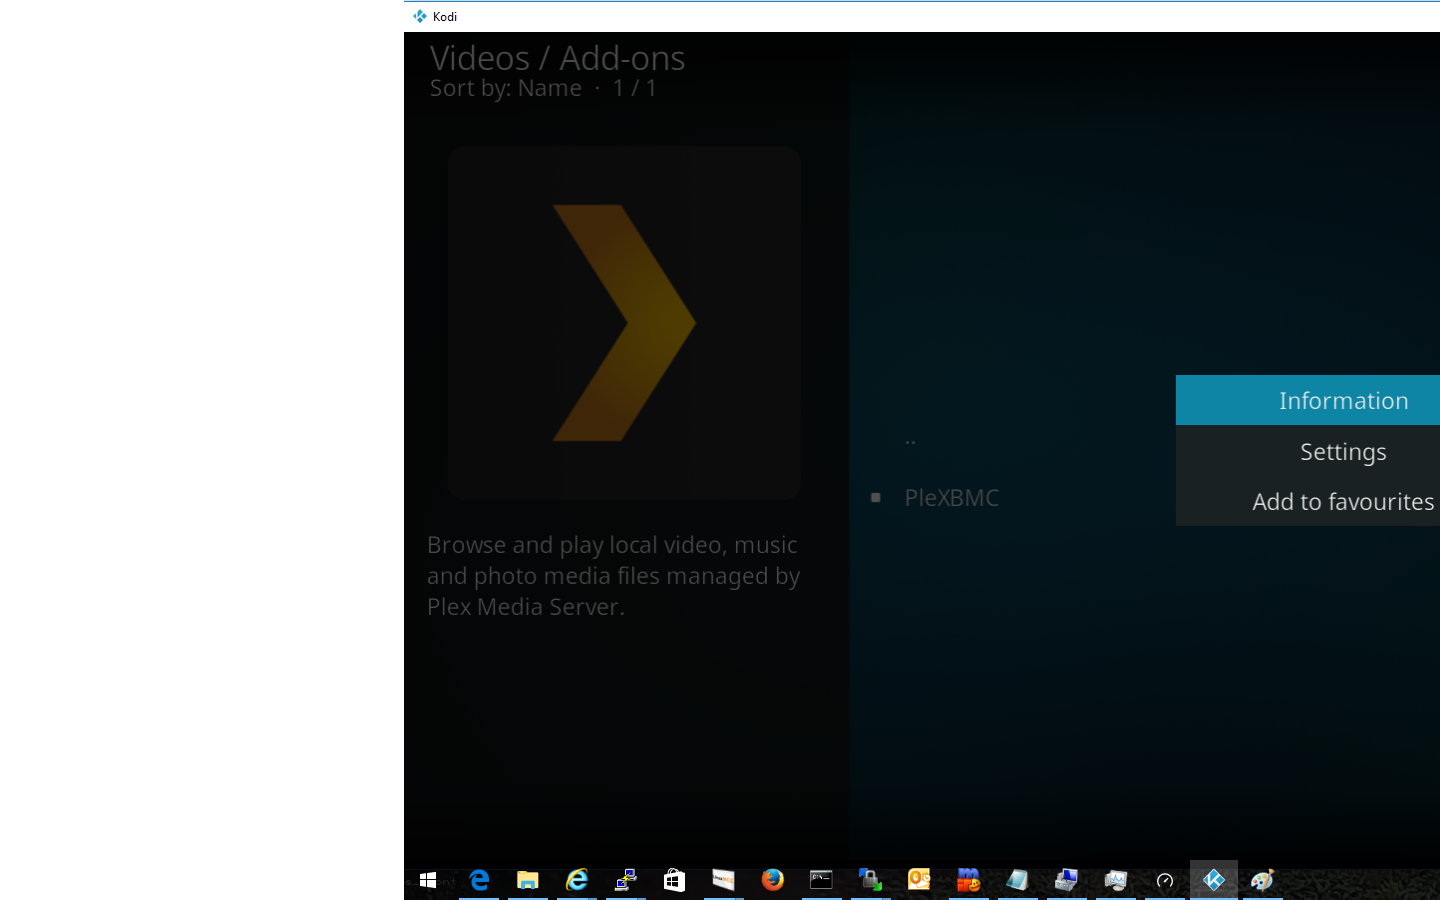Open Command Prompt from taskbar
The height and width of the screenshot is (900, 1440).
pos(822,880)
